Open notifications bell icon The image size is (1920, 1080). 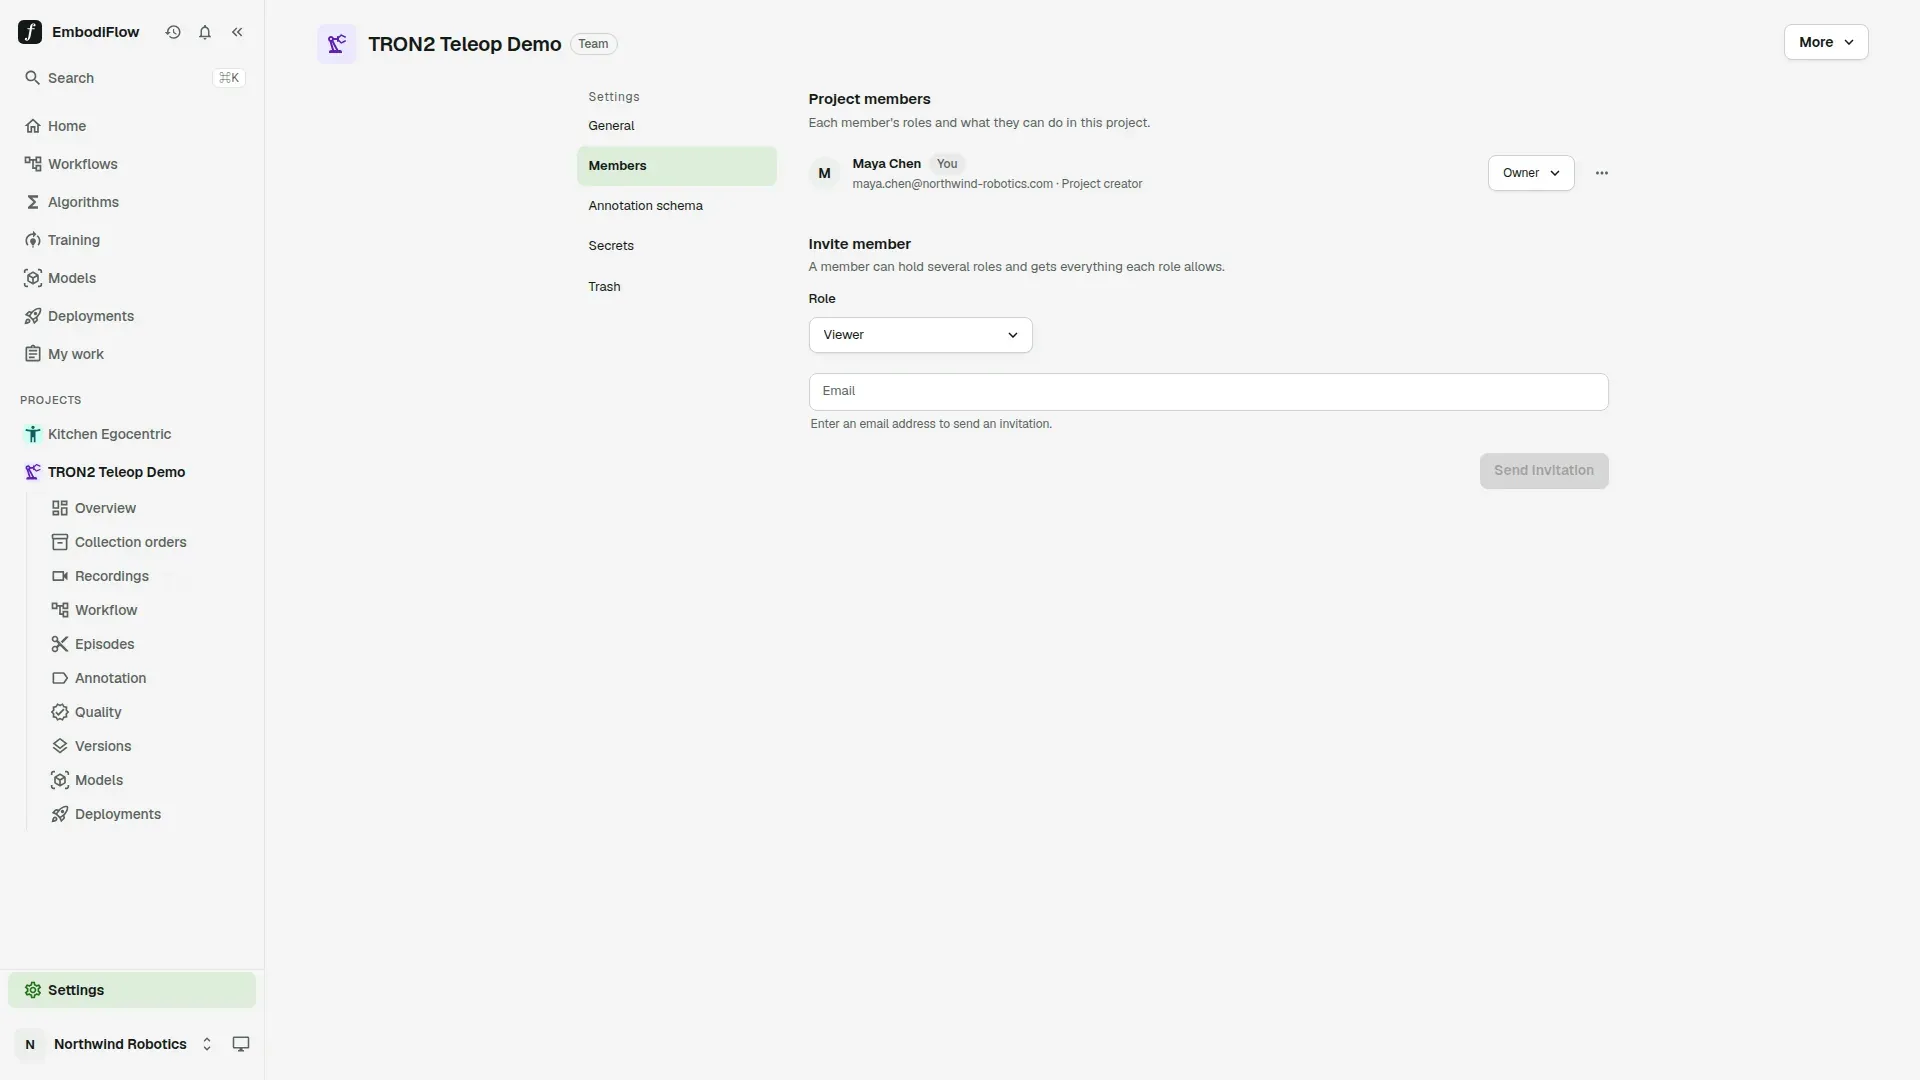(205, 32)
